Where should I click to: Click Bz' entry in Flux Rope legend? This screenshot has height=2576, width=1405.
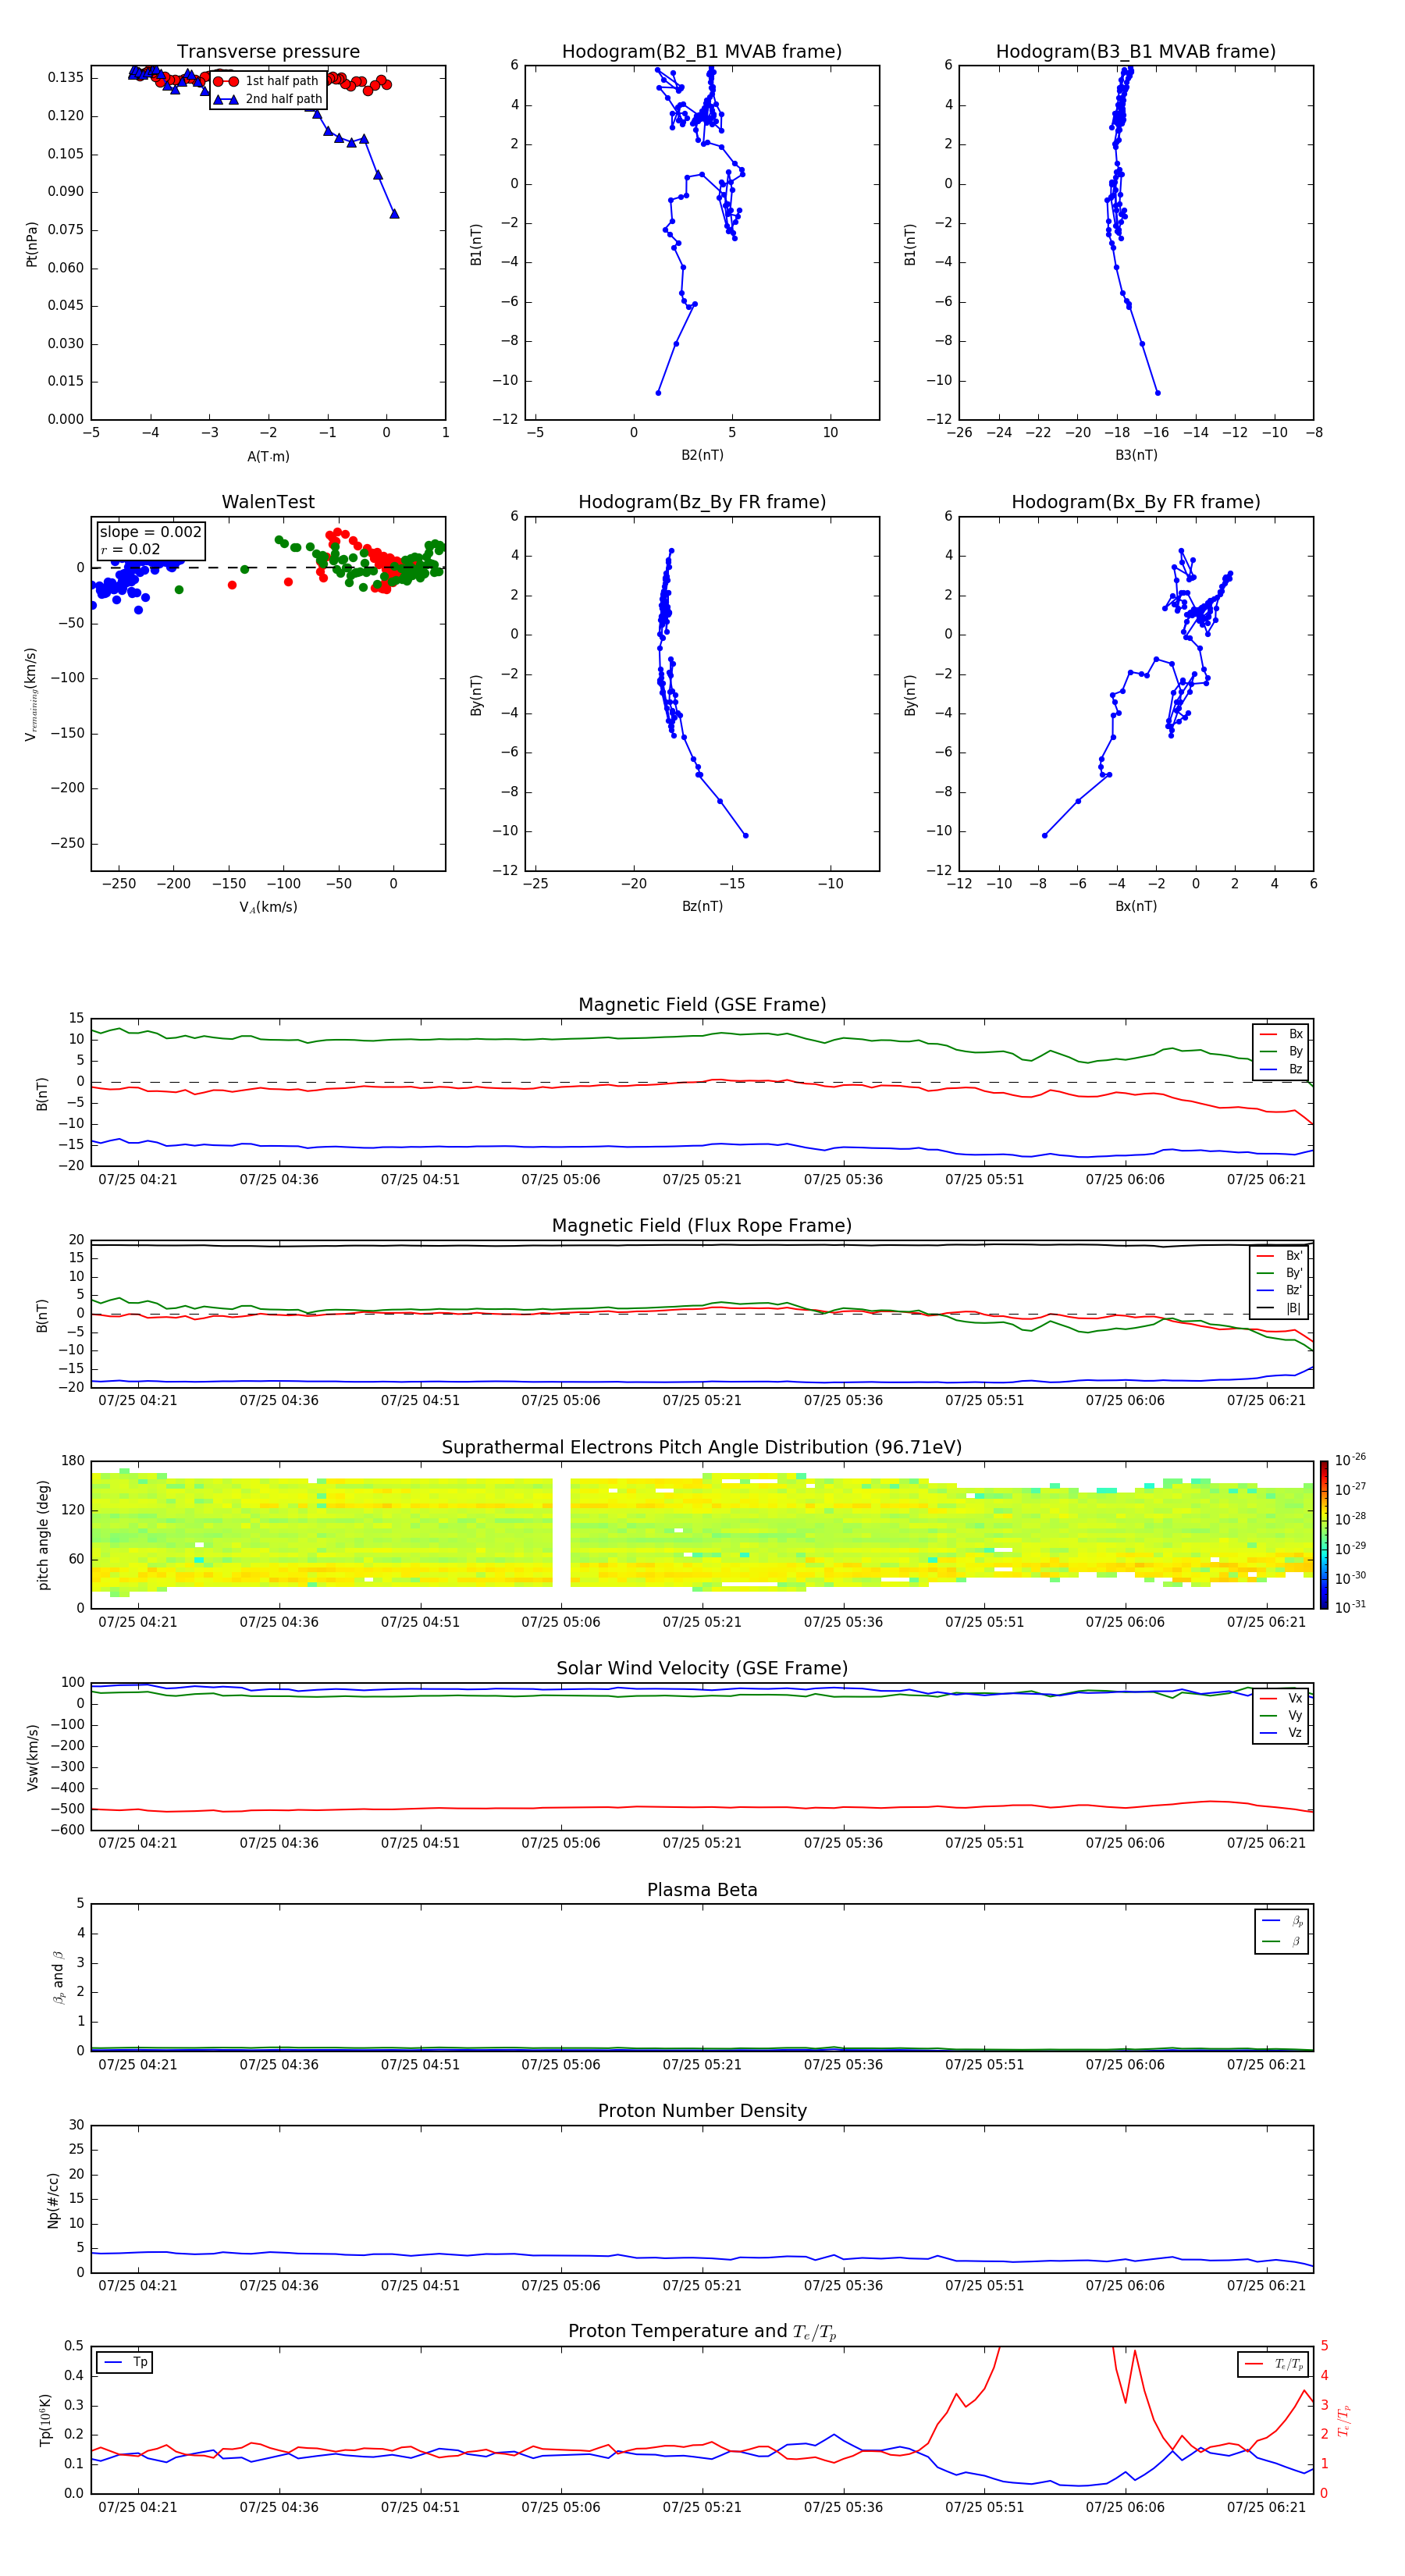point(1280,1291)
